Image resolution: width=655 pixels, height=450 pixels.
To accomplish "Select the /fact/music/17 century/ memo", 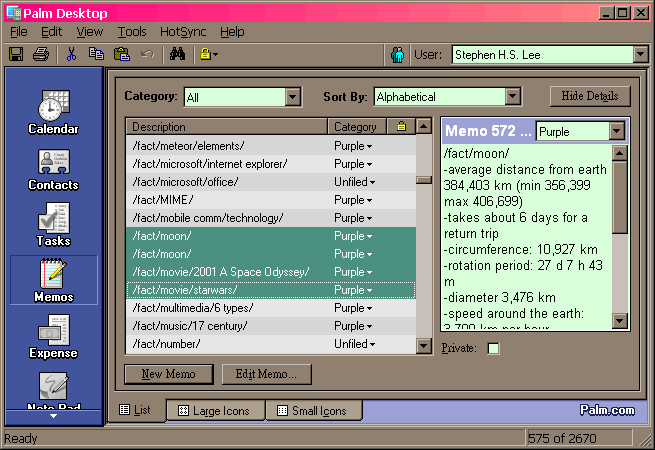I will click(271, 326).
